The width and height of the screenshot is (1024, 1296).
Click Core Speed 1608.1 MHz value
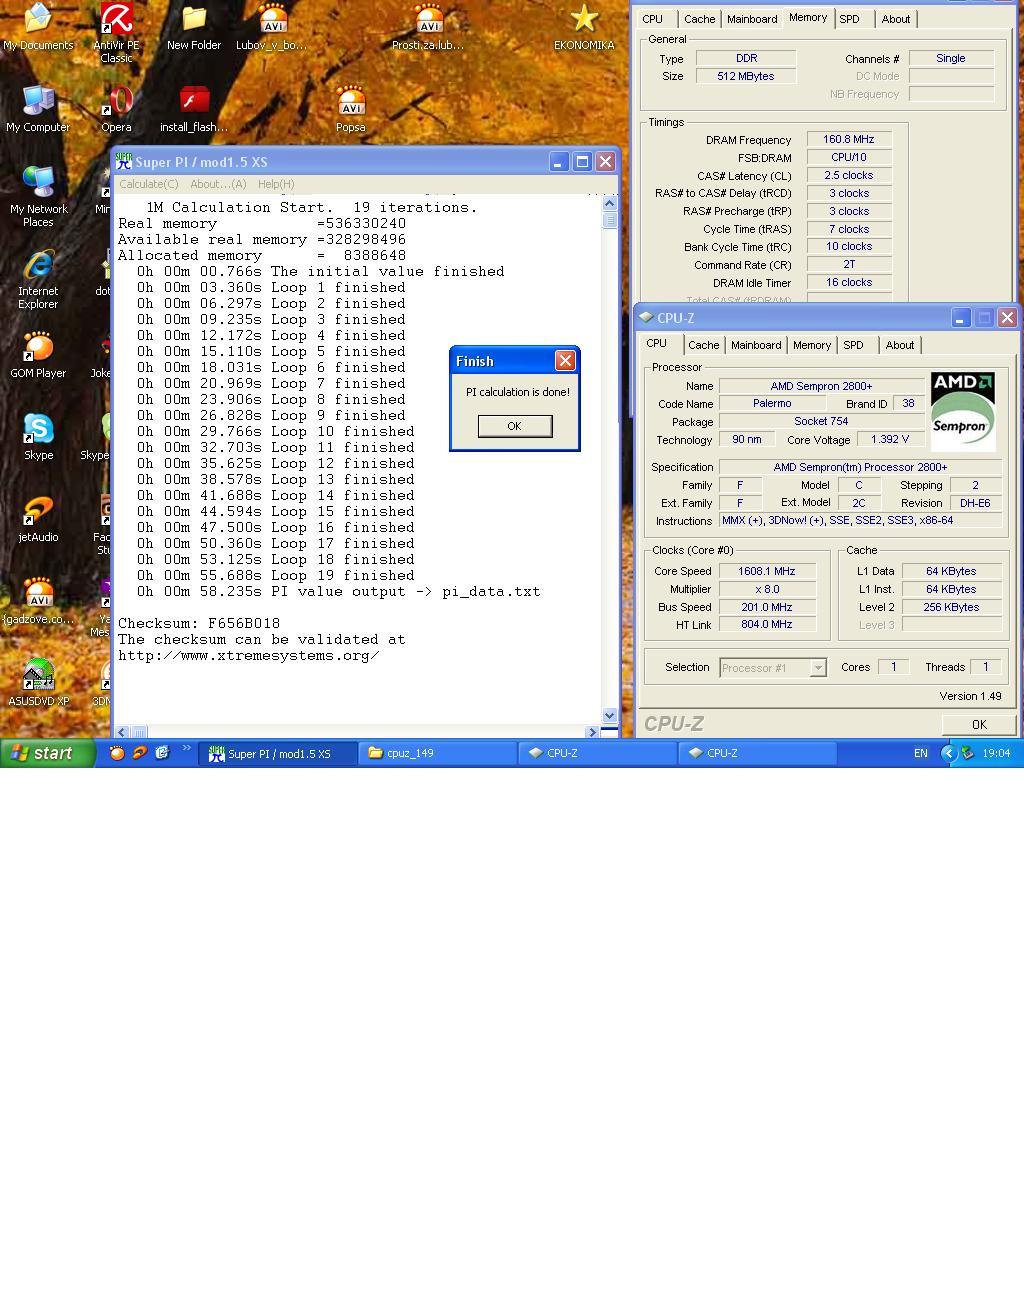click(x=767, y=571)
